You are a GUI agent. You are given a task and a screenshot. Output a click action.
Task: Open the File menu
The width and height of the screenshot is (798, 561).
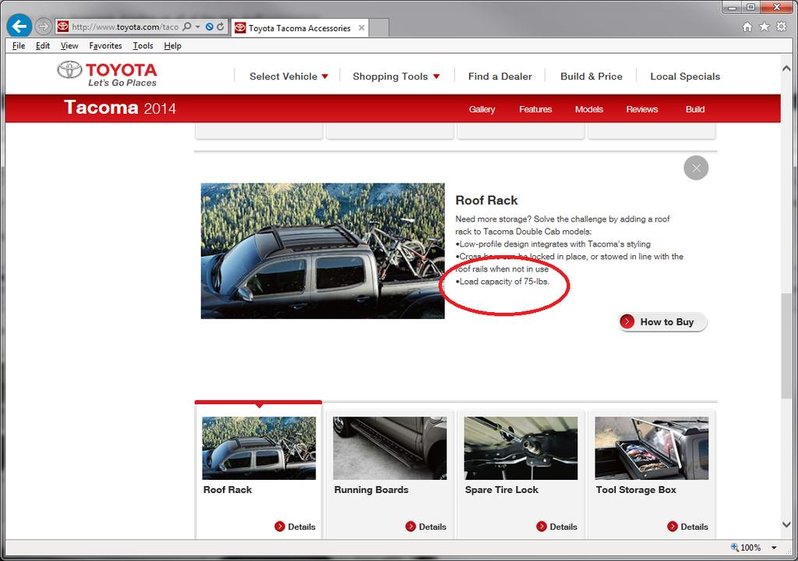(18, 46)
